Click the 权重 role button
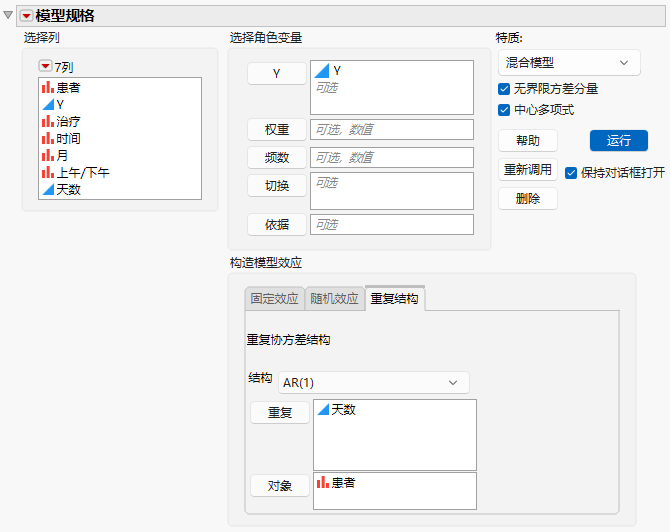This screenshot has height=532, width=670. point(276,129)
